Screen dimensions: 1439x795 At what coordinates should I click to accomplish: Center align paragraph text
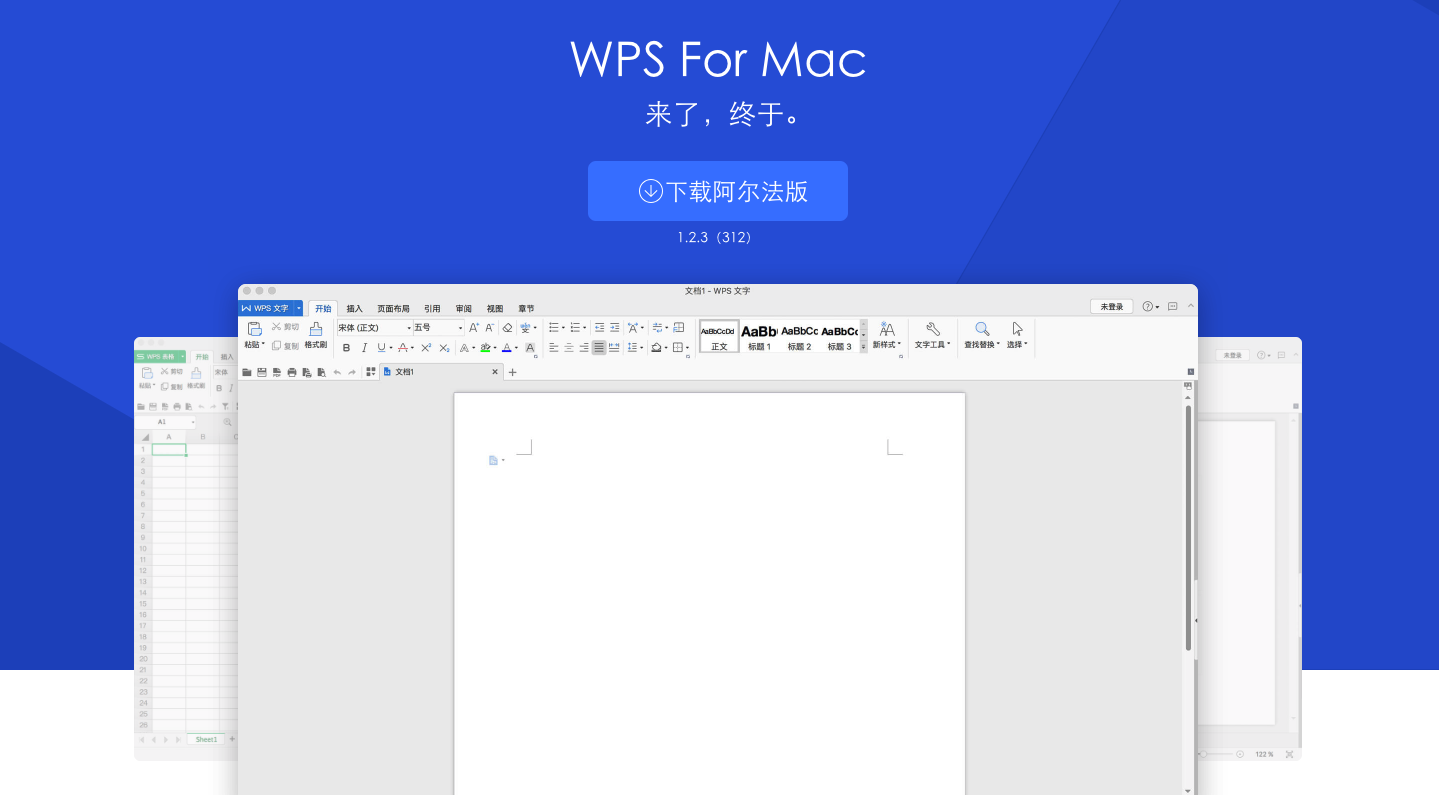[568, 347]
